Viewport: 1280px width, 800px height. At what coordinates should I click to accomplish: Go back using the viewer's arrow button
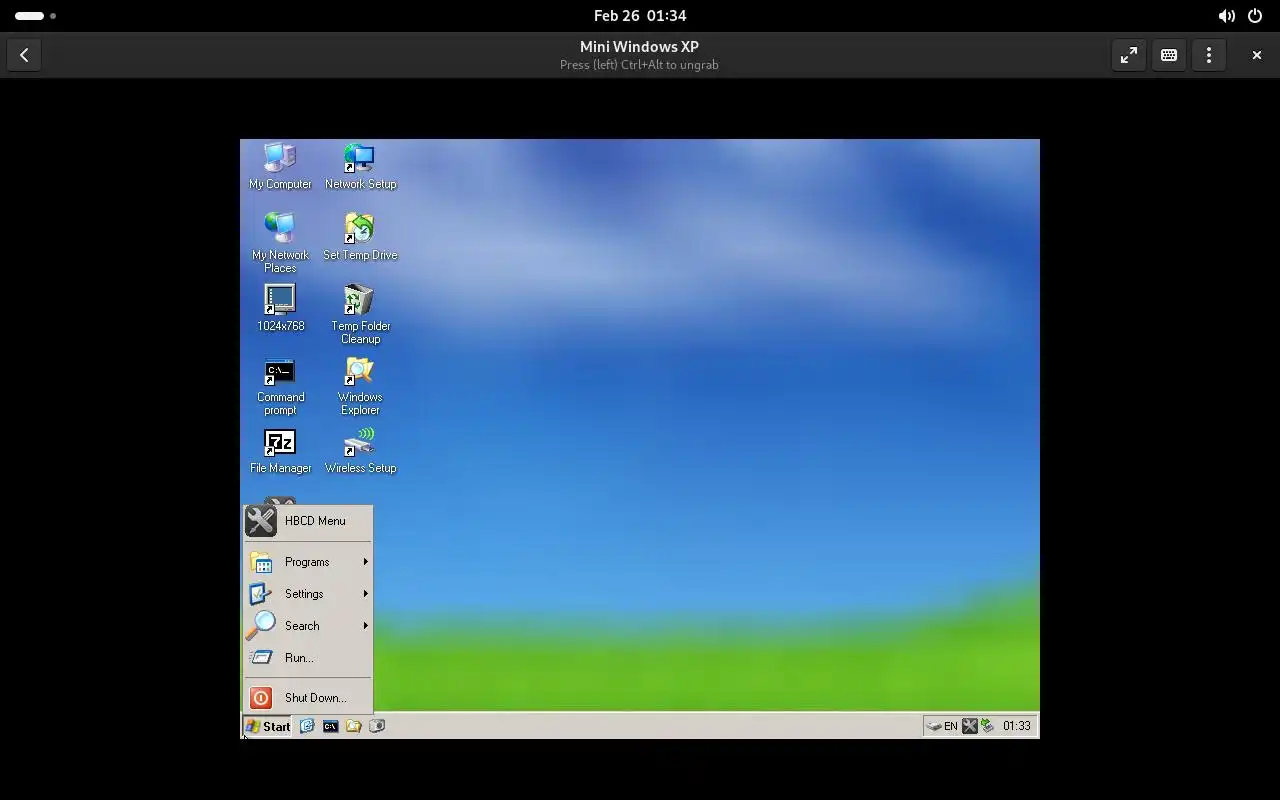pos(24,55)
